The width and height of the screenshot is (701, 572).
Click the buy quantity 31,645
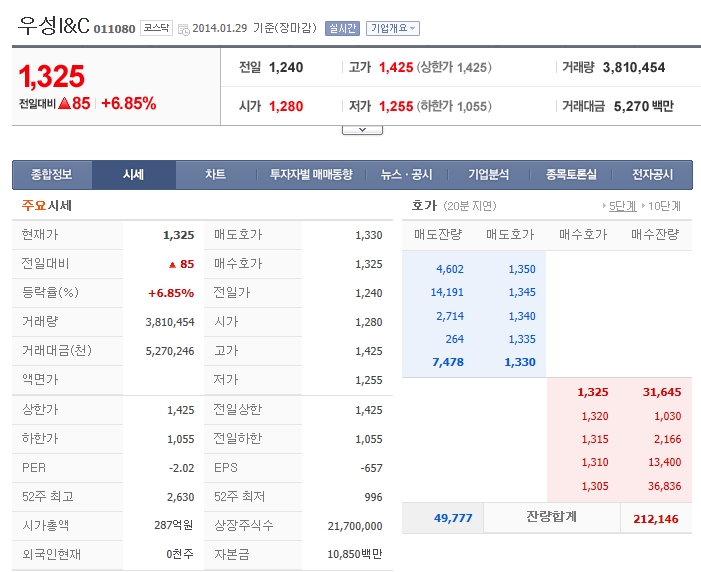tap(662, 392)
